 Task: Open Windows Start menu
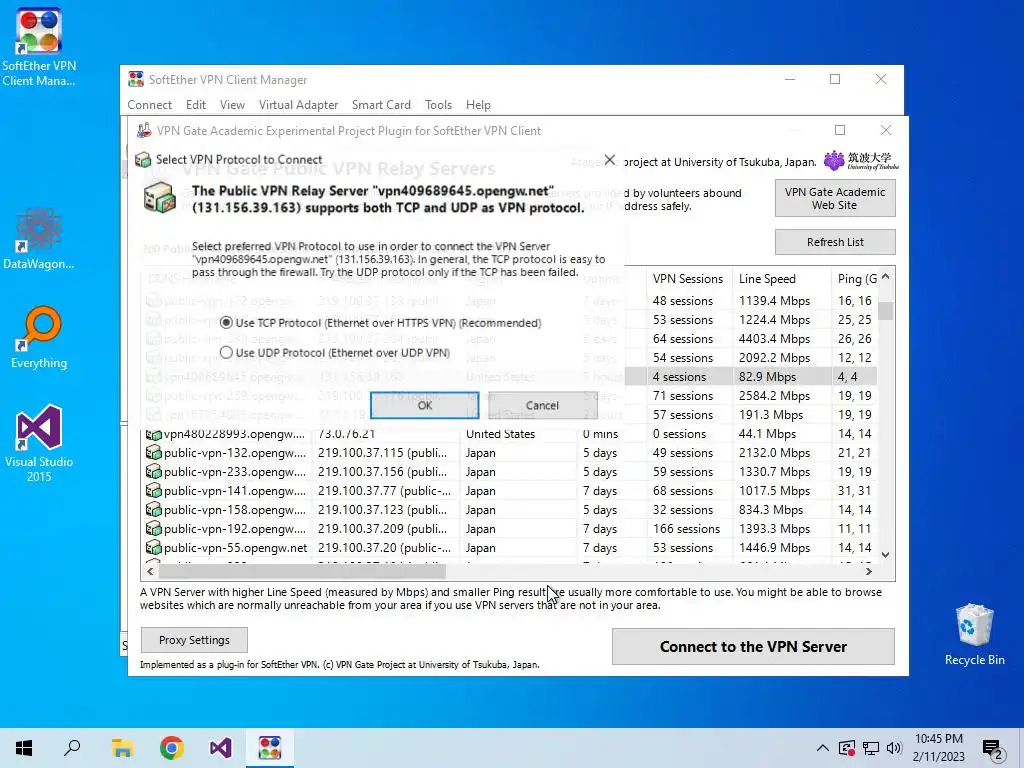[x=24, y=748]
